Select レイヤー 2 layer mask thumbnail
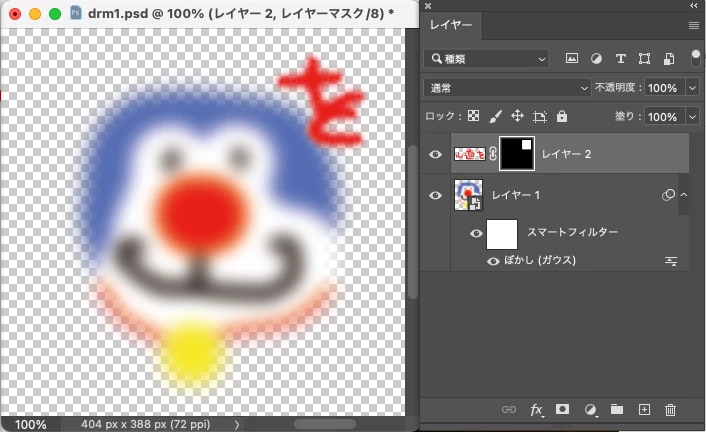 (517, 154)
